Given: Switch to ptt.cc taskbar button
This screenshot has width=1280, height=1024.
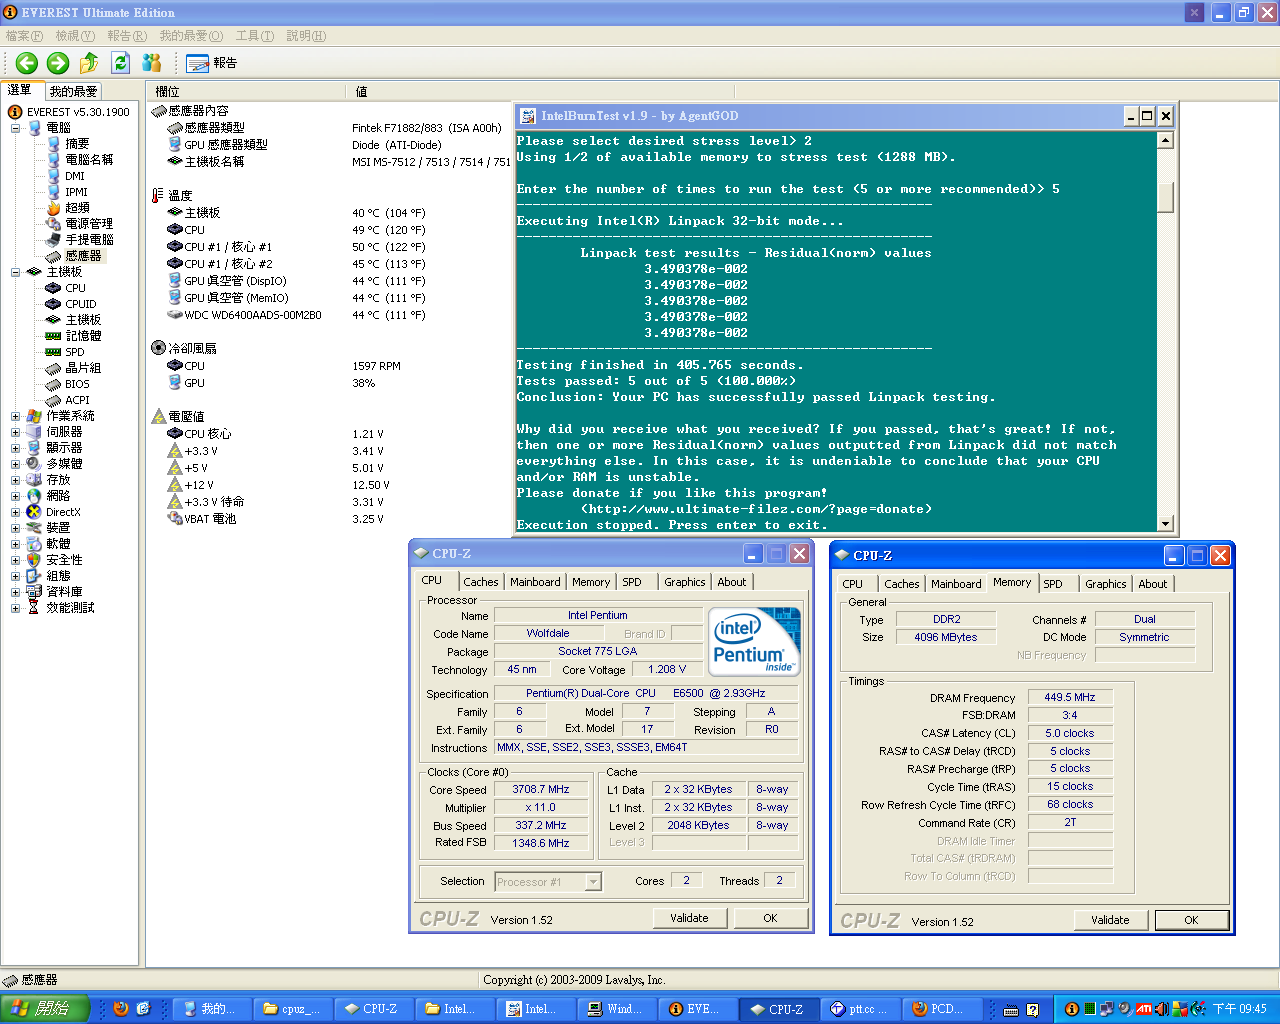Looking at the screenshot, I should (860, 1009).
